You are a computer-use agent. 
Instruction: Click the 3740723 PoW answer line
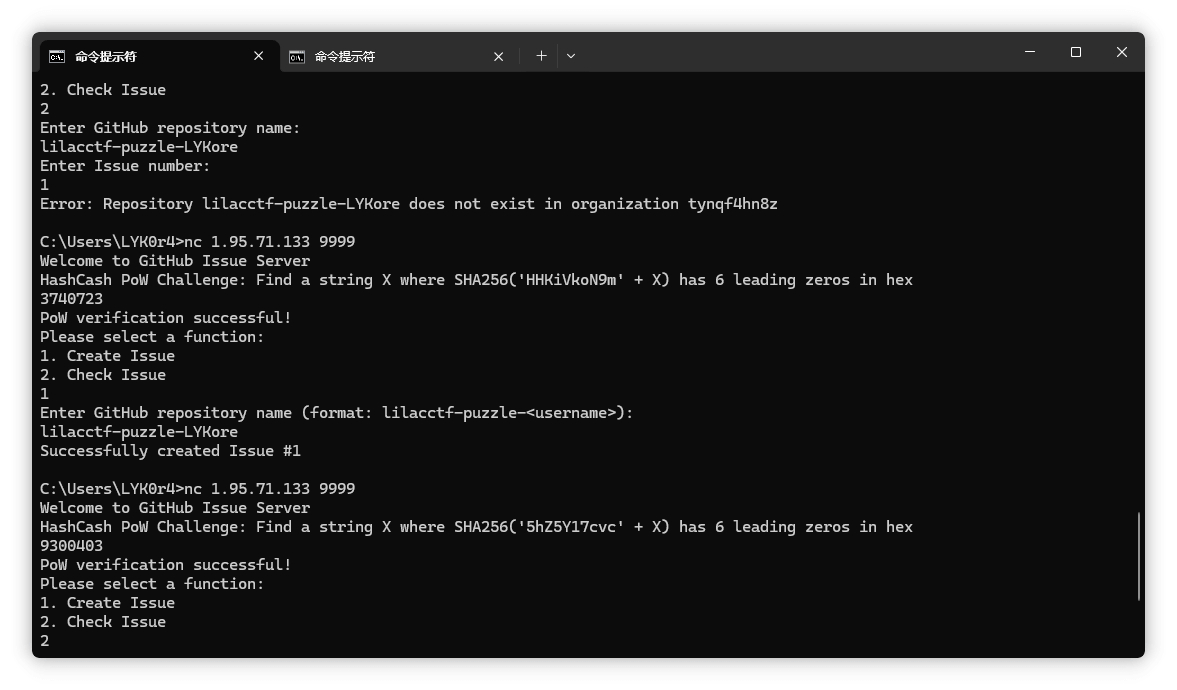[71, 299]
